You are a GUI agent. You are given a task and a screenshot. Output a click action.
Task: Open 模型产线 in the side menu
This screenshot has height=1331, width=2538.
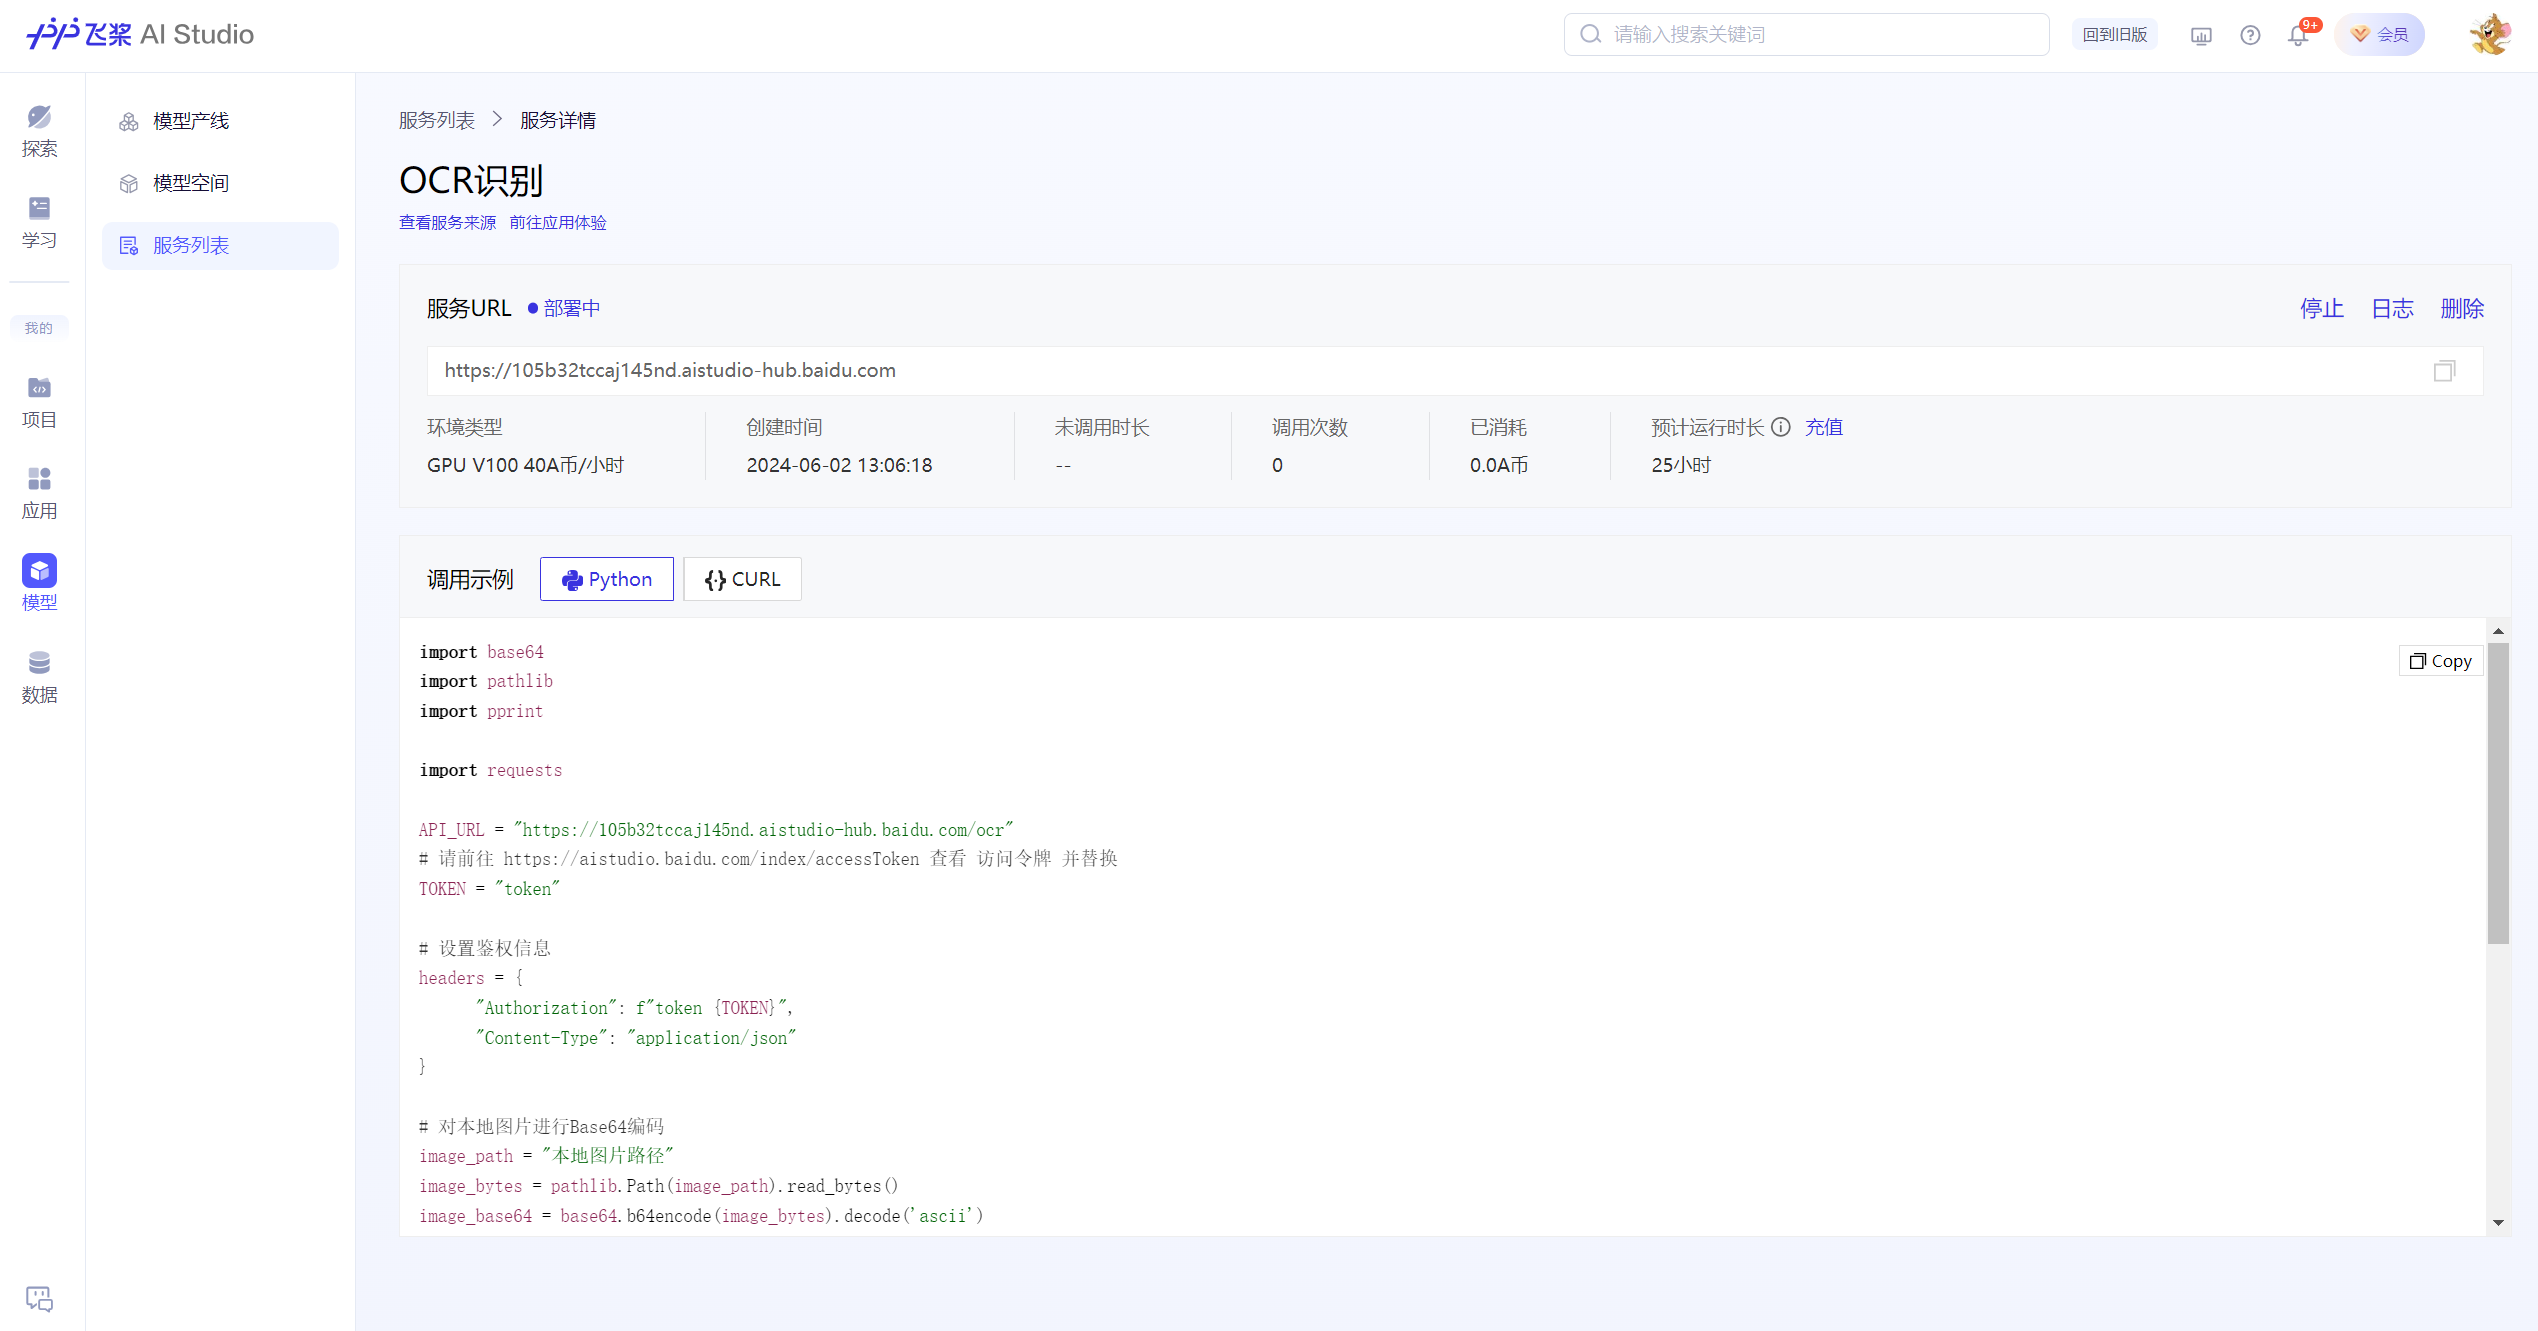[220, 121]
